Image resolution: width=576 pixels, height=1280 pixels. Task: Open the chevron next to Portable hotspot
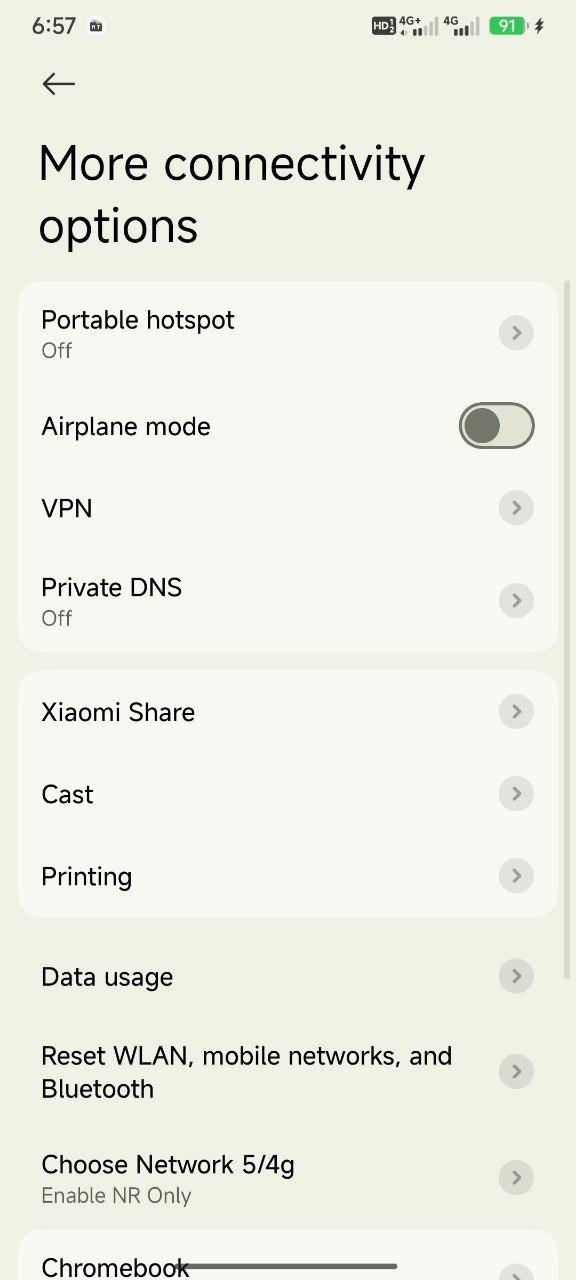point(516,333)
